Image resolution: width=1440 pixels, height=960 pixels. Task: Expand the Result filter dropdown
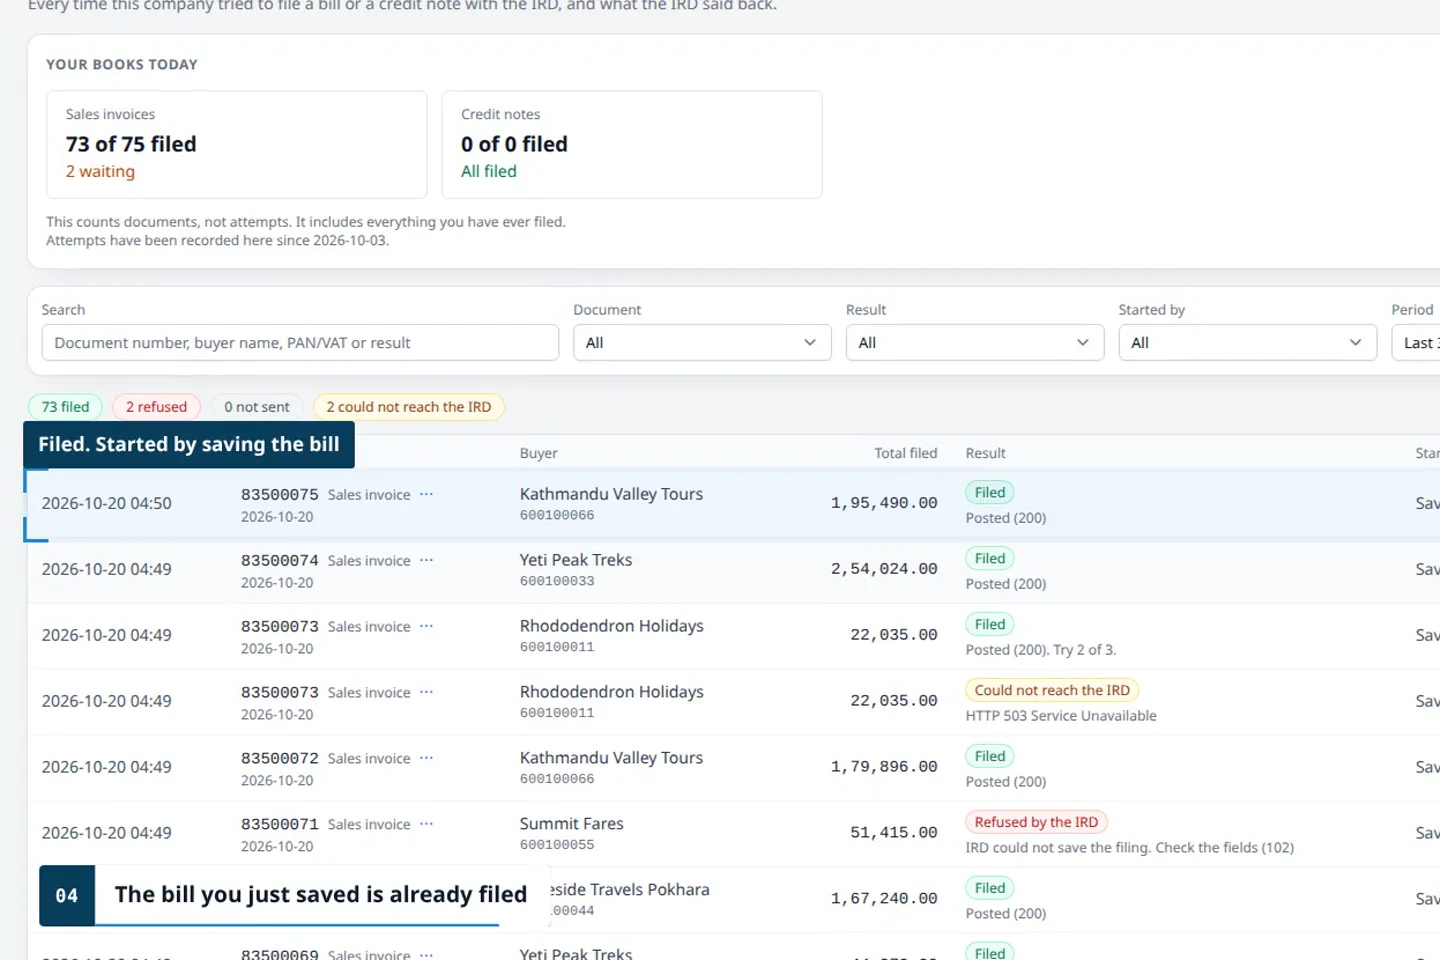(975, 343)
